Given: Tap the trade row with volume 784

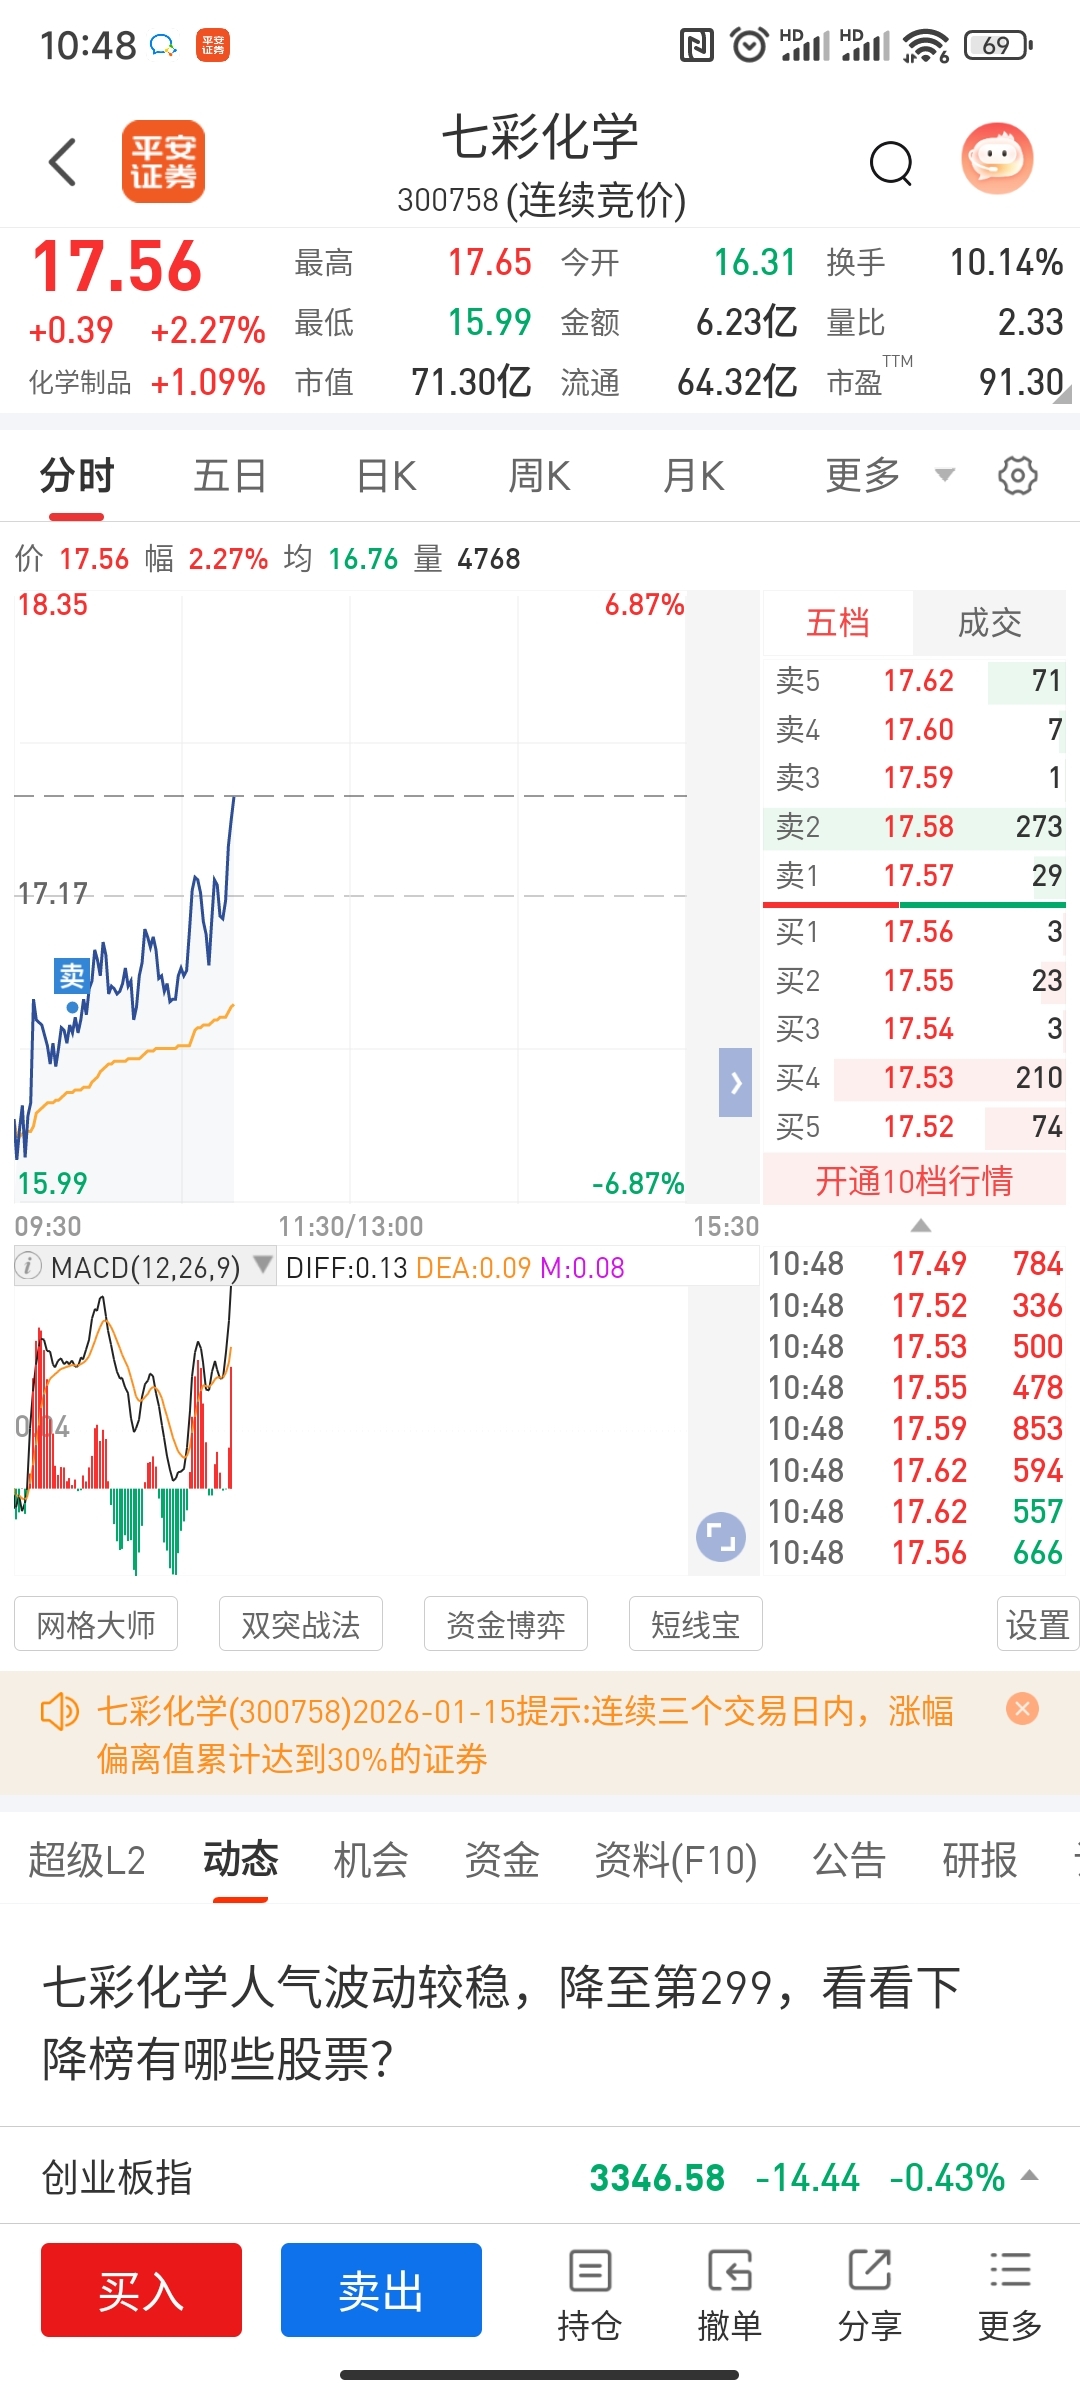Looking at the screenshot, I should (x=914, y=1263).
